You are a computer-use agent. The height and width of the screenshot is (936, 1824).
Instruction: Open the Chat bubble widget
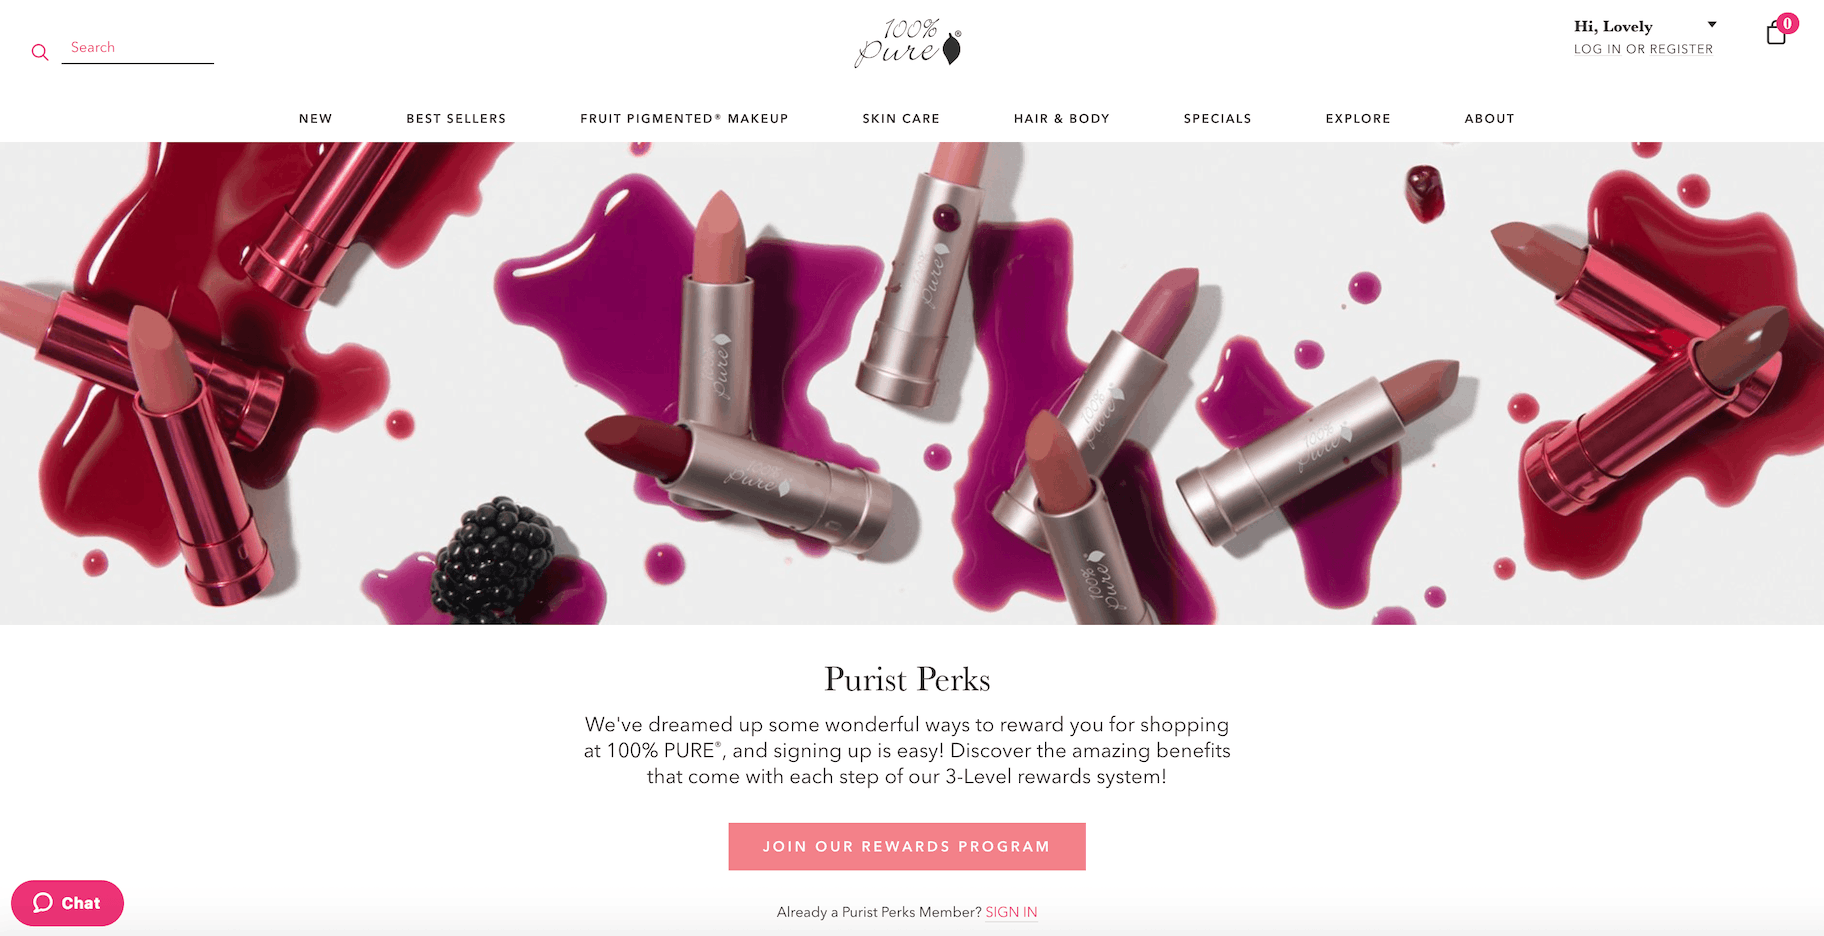point(67,903)
